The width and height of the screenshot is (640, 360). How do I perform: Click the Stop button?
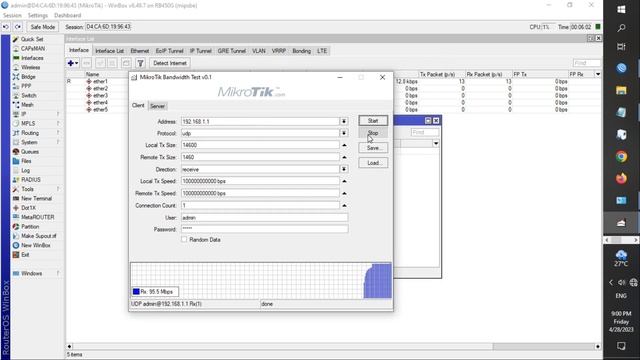[373, 133]
